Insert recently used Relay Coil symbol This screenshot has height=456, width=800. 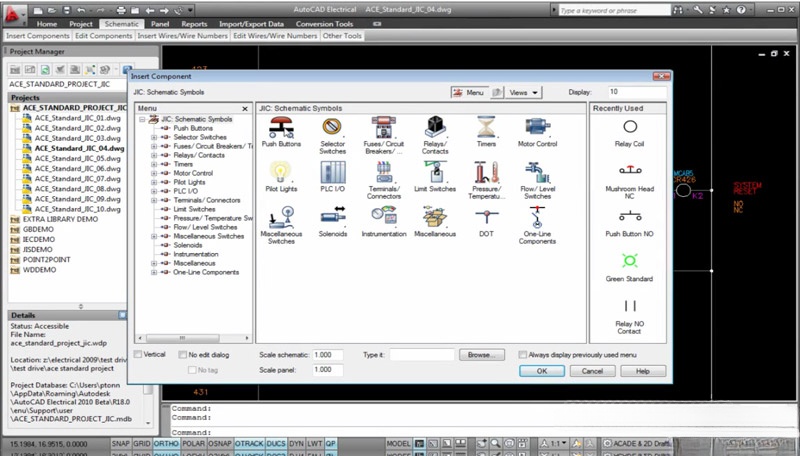630,126
